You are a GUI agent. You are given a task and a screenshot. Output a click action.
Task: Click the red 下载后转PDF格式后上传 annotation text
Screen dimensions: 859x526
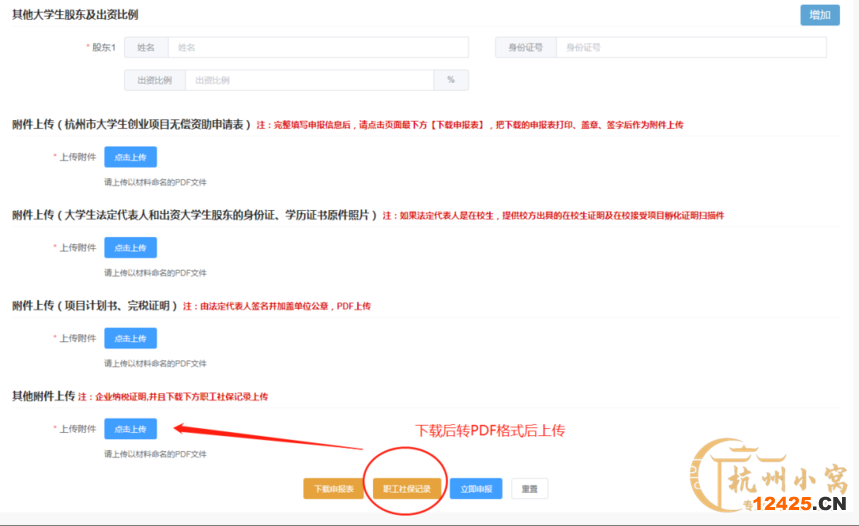click(490, 430)
